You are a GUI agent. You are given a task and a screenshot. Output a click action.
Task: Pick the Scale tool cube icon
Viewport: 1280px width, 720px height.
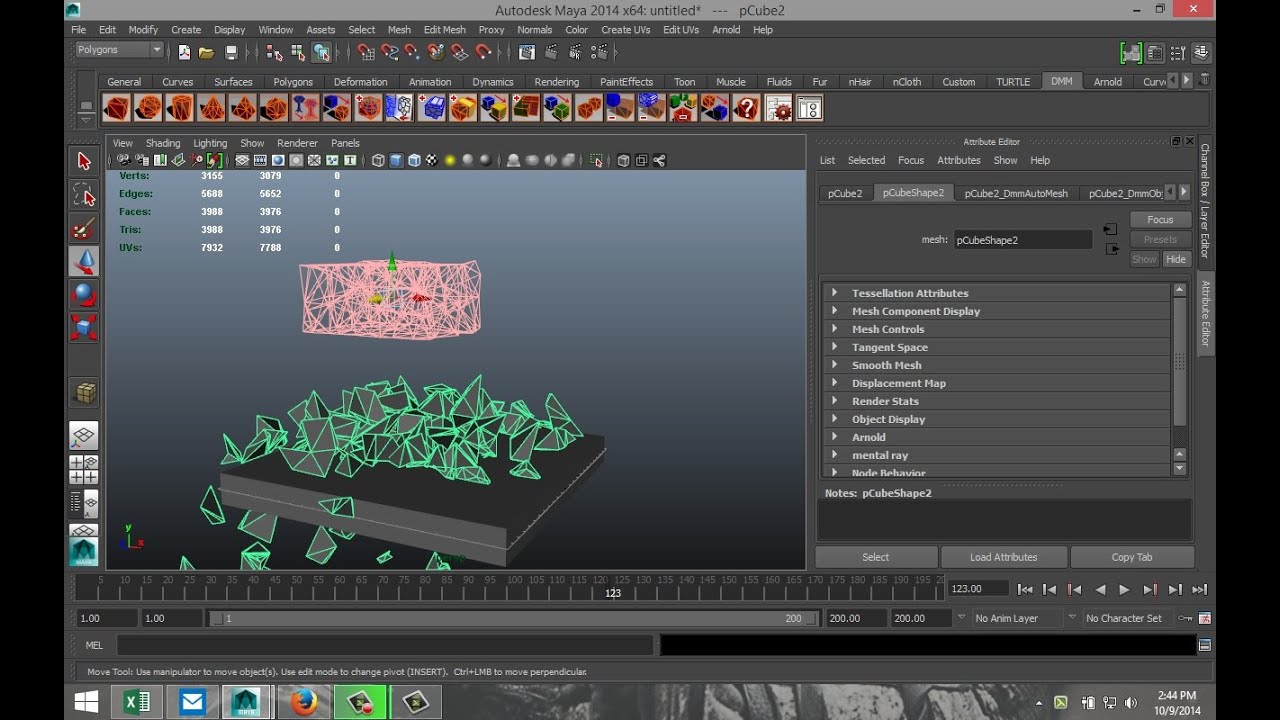click(x=84, y=328)
